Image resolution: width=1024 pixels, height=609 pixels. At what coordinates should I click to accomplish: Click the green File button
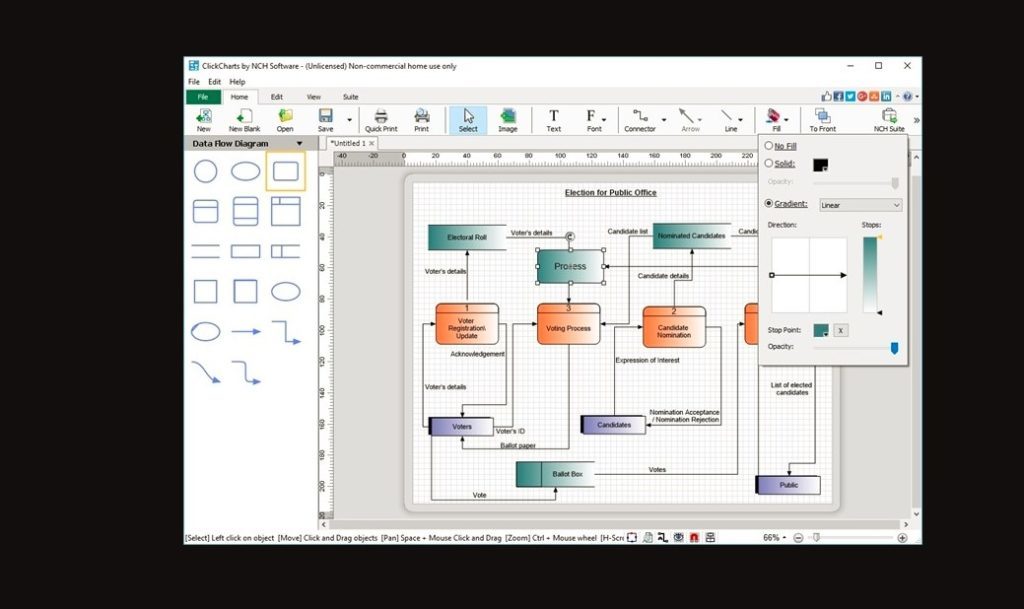pos(203,97)
